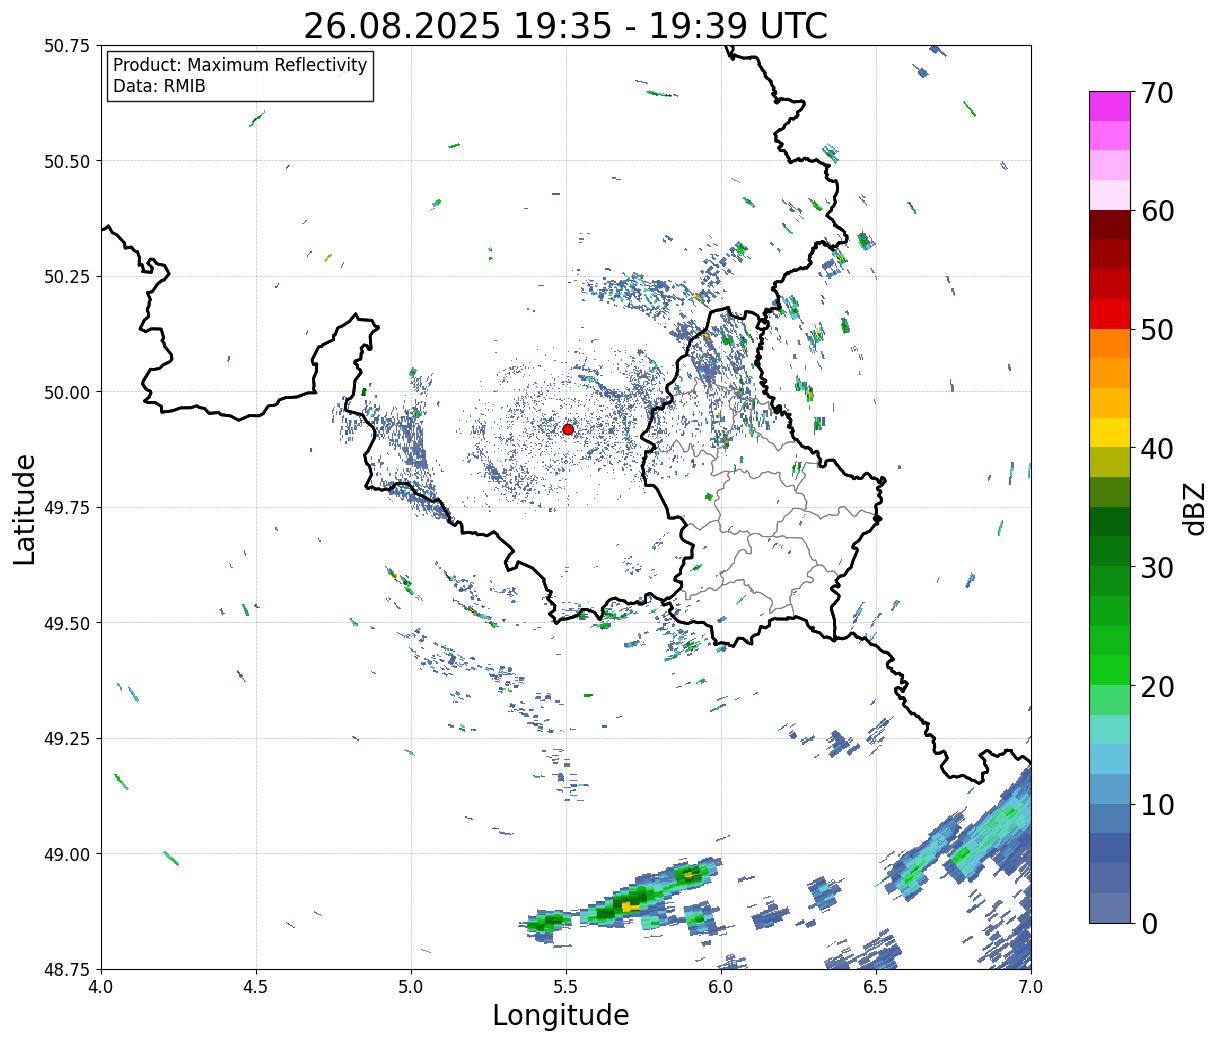
Task: Click the red radar location marker
Action: 568,429
